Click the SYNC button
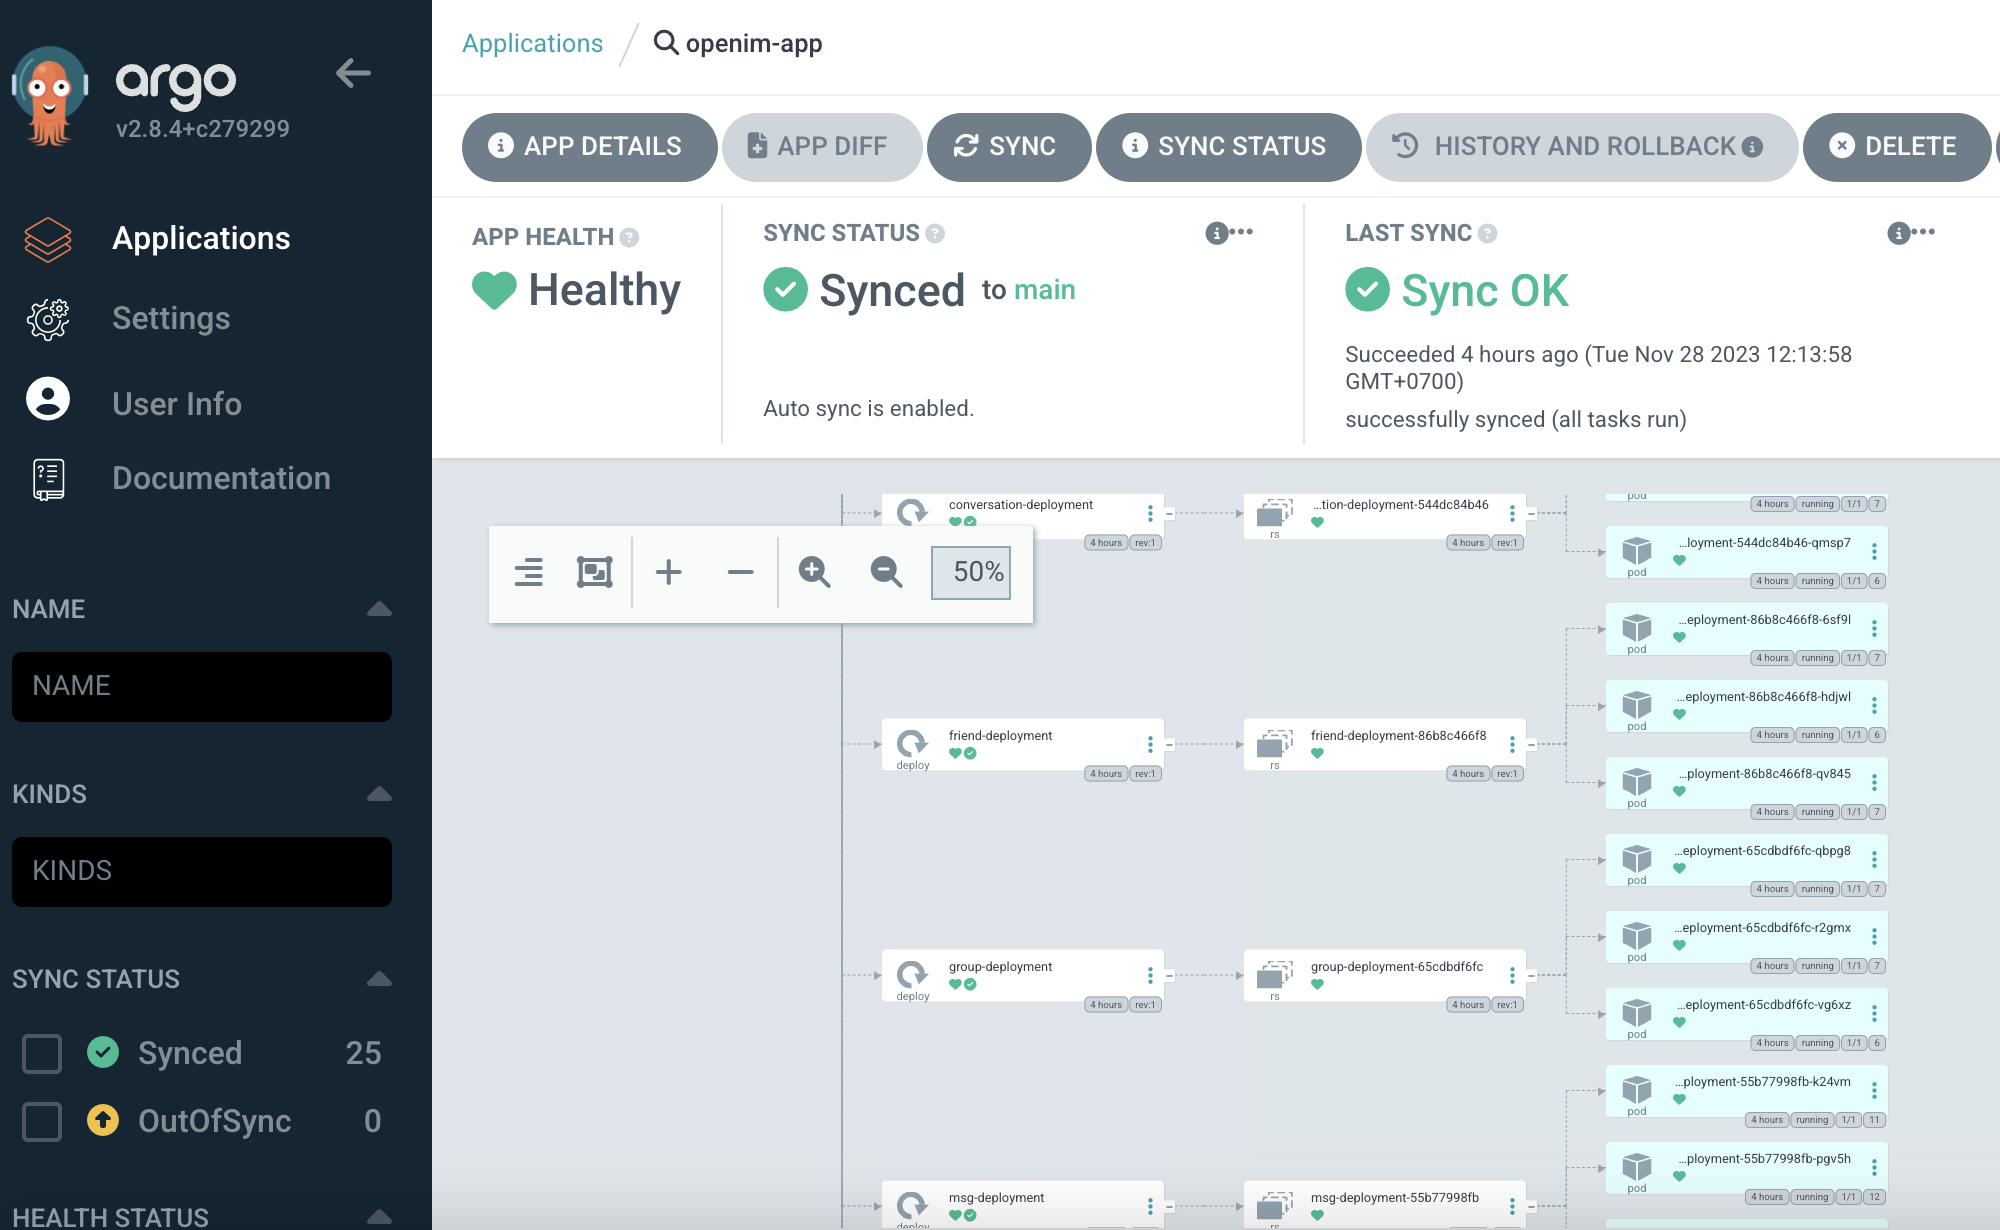This screenshot has height=1230, width=2000. pos(1007,146)
